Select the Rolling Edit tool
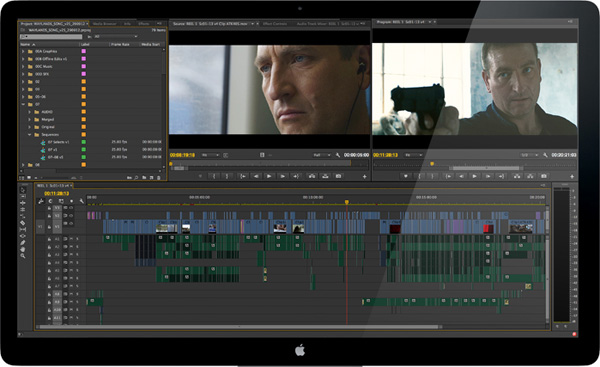600x367 pixels. click(23, 209)
